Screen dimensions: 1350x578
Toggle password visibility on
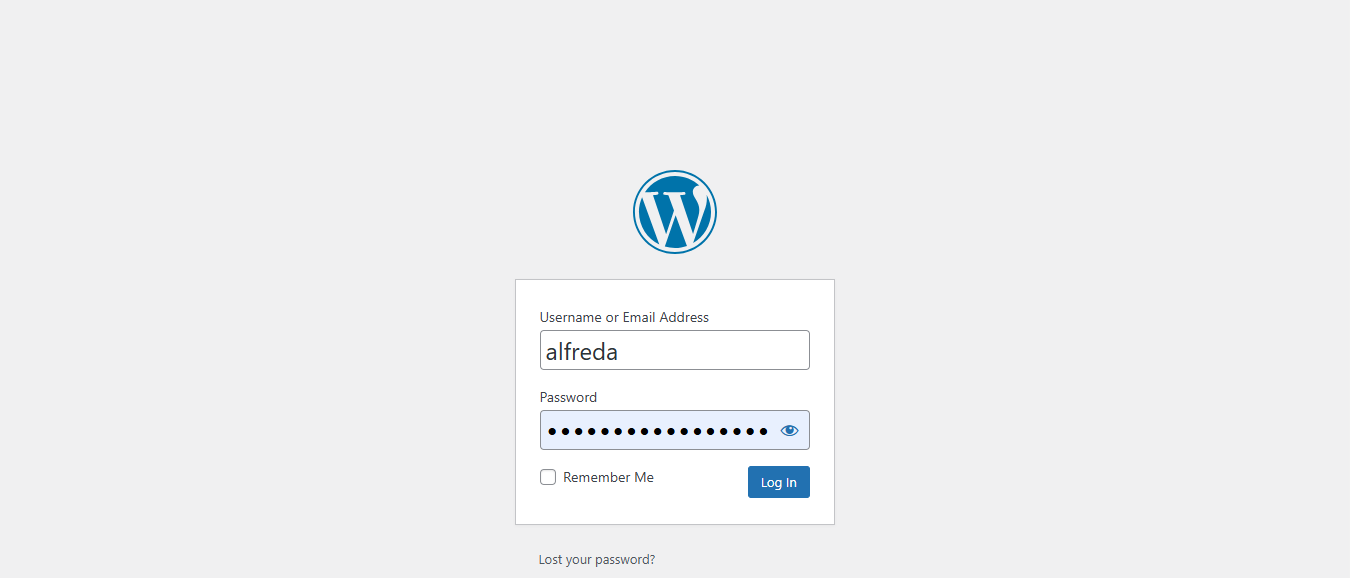pyautogui.click(x=790, y=431)
